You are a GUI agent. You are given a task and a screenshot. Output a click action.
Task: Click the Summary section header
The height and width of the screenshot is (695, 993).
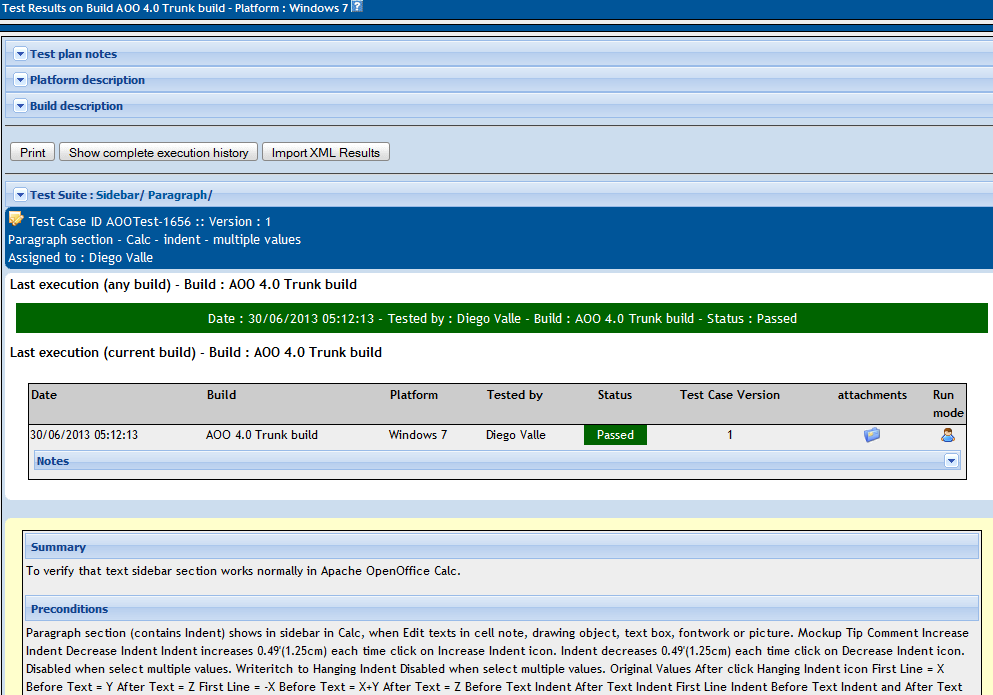click(502, 547)
